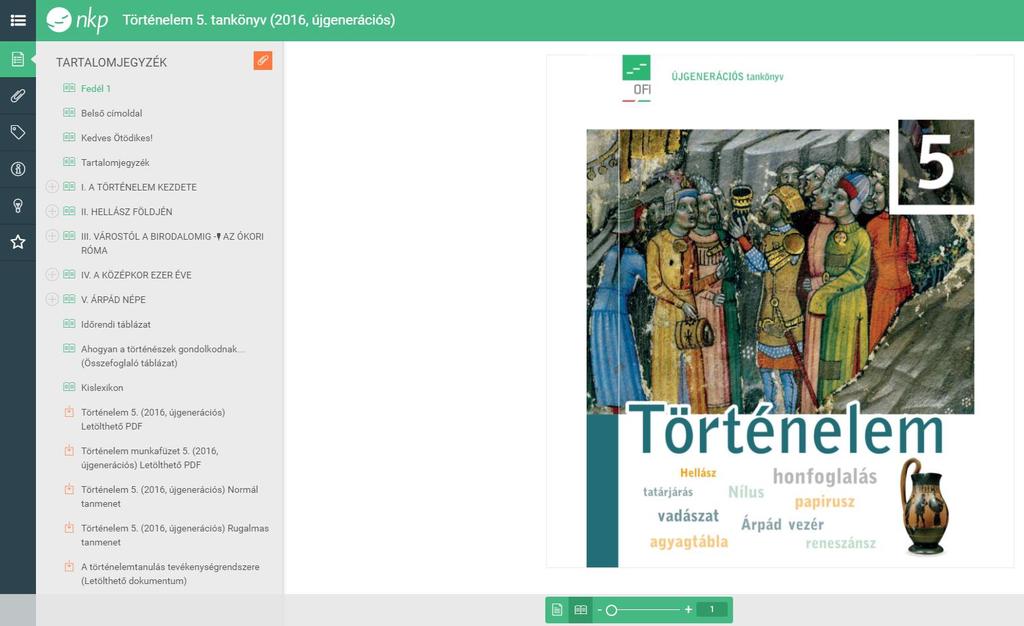Open the accessibility sidebar tab
The image size is (1024, 626).
18,169
